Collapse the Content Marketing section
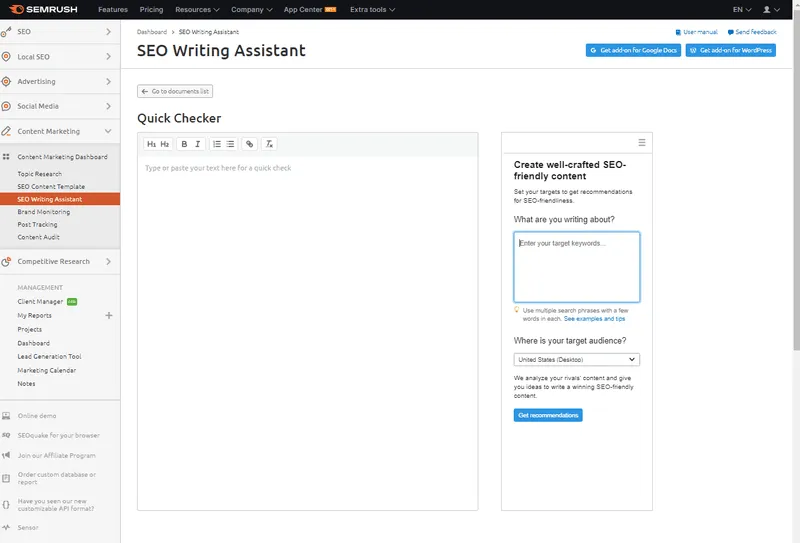 [x=108, y=131]
